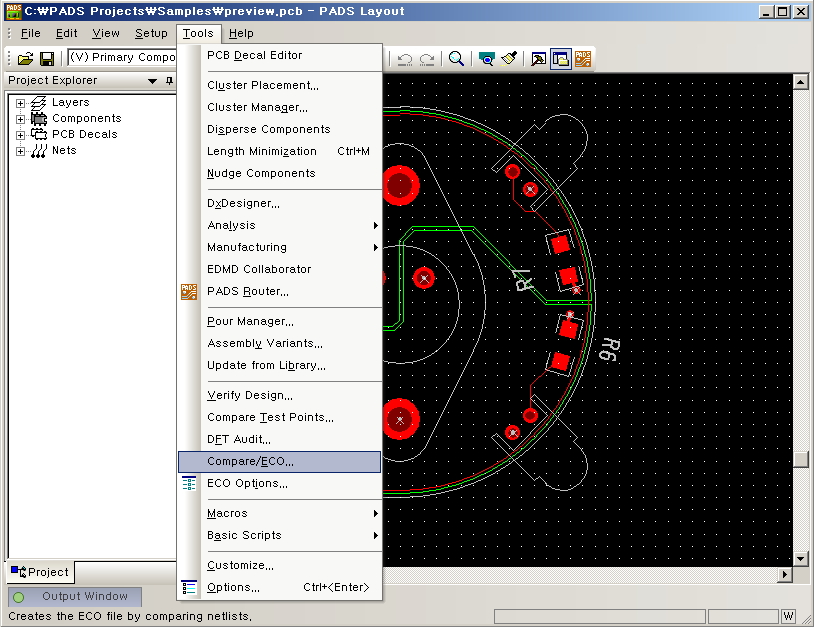Open the Output Window tab
This screenshot has width=814, height=627.
(x=75, y=597)
